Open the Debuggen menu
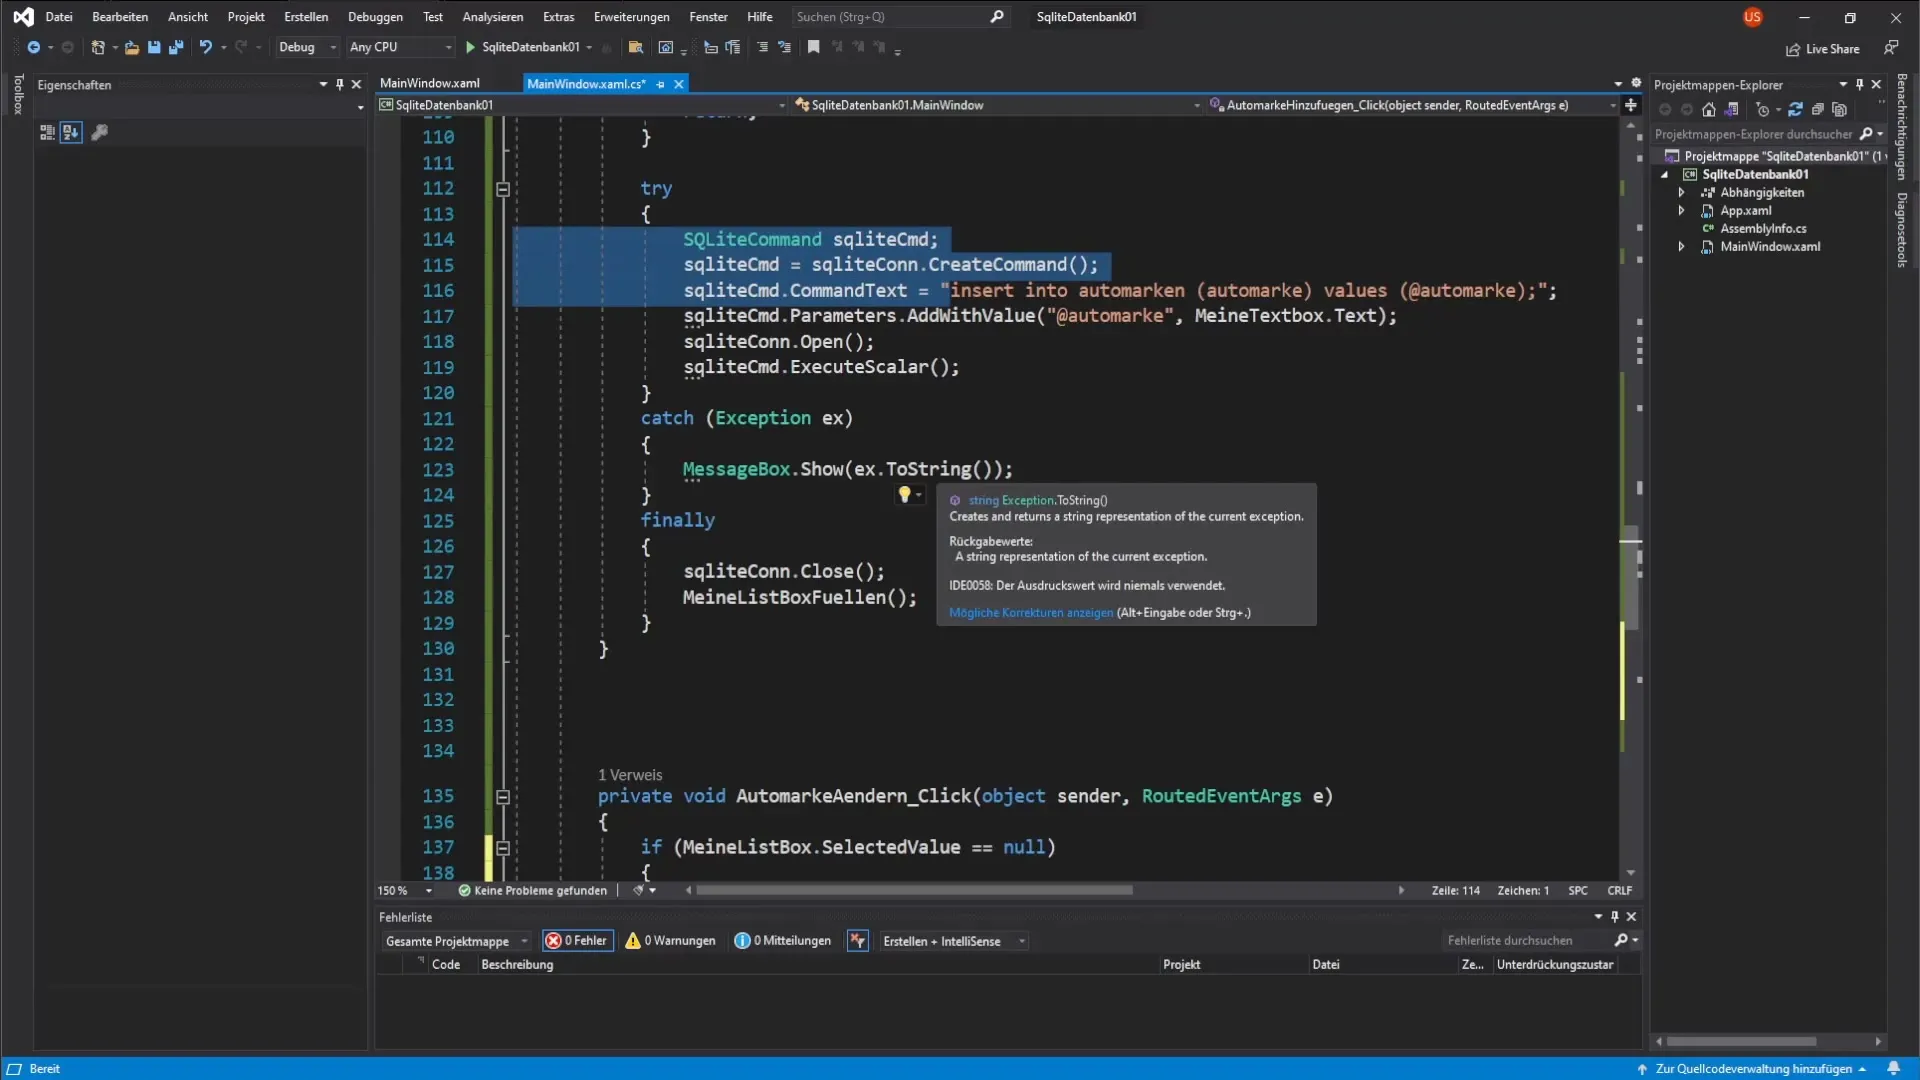This screenshot has height=1080, width=1920. coord(375,17)
